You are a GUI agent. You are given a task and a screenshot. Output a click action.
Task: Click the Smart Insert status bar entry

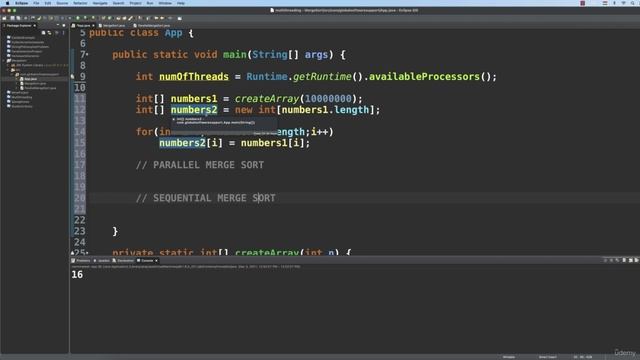point(547,357)
